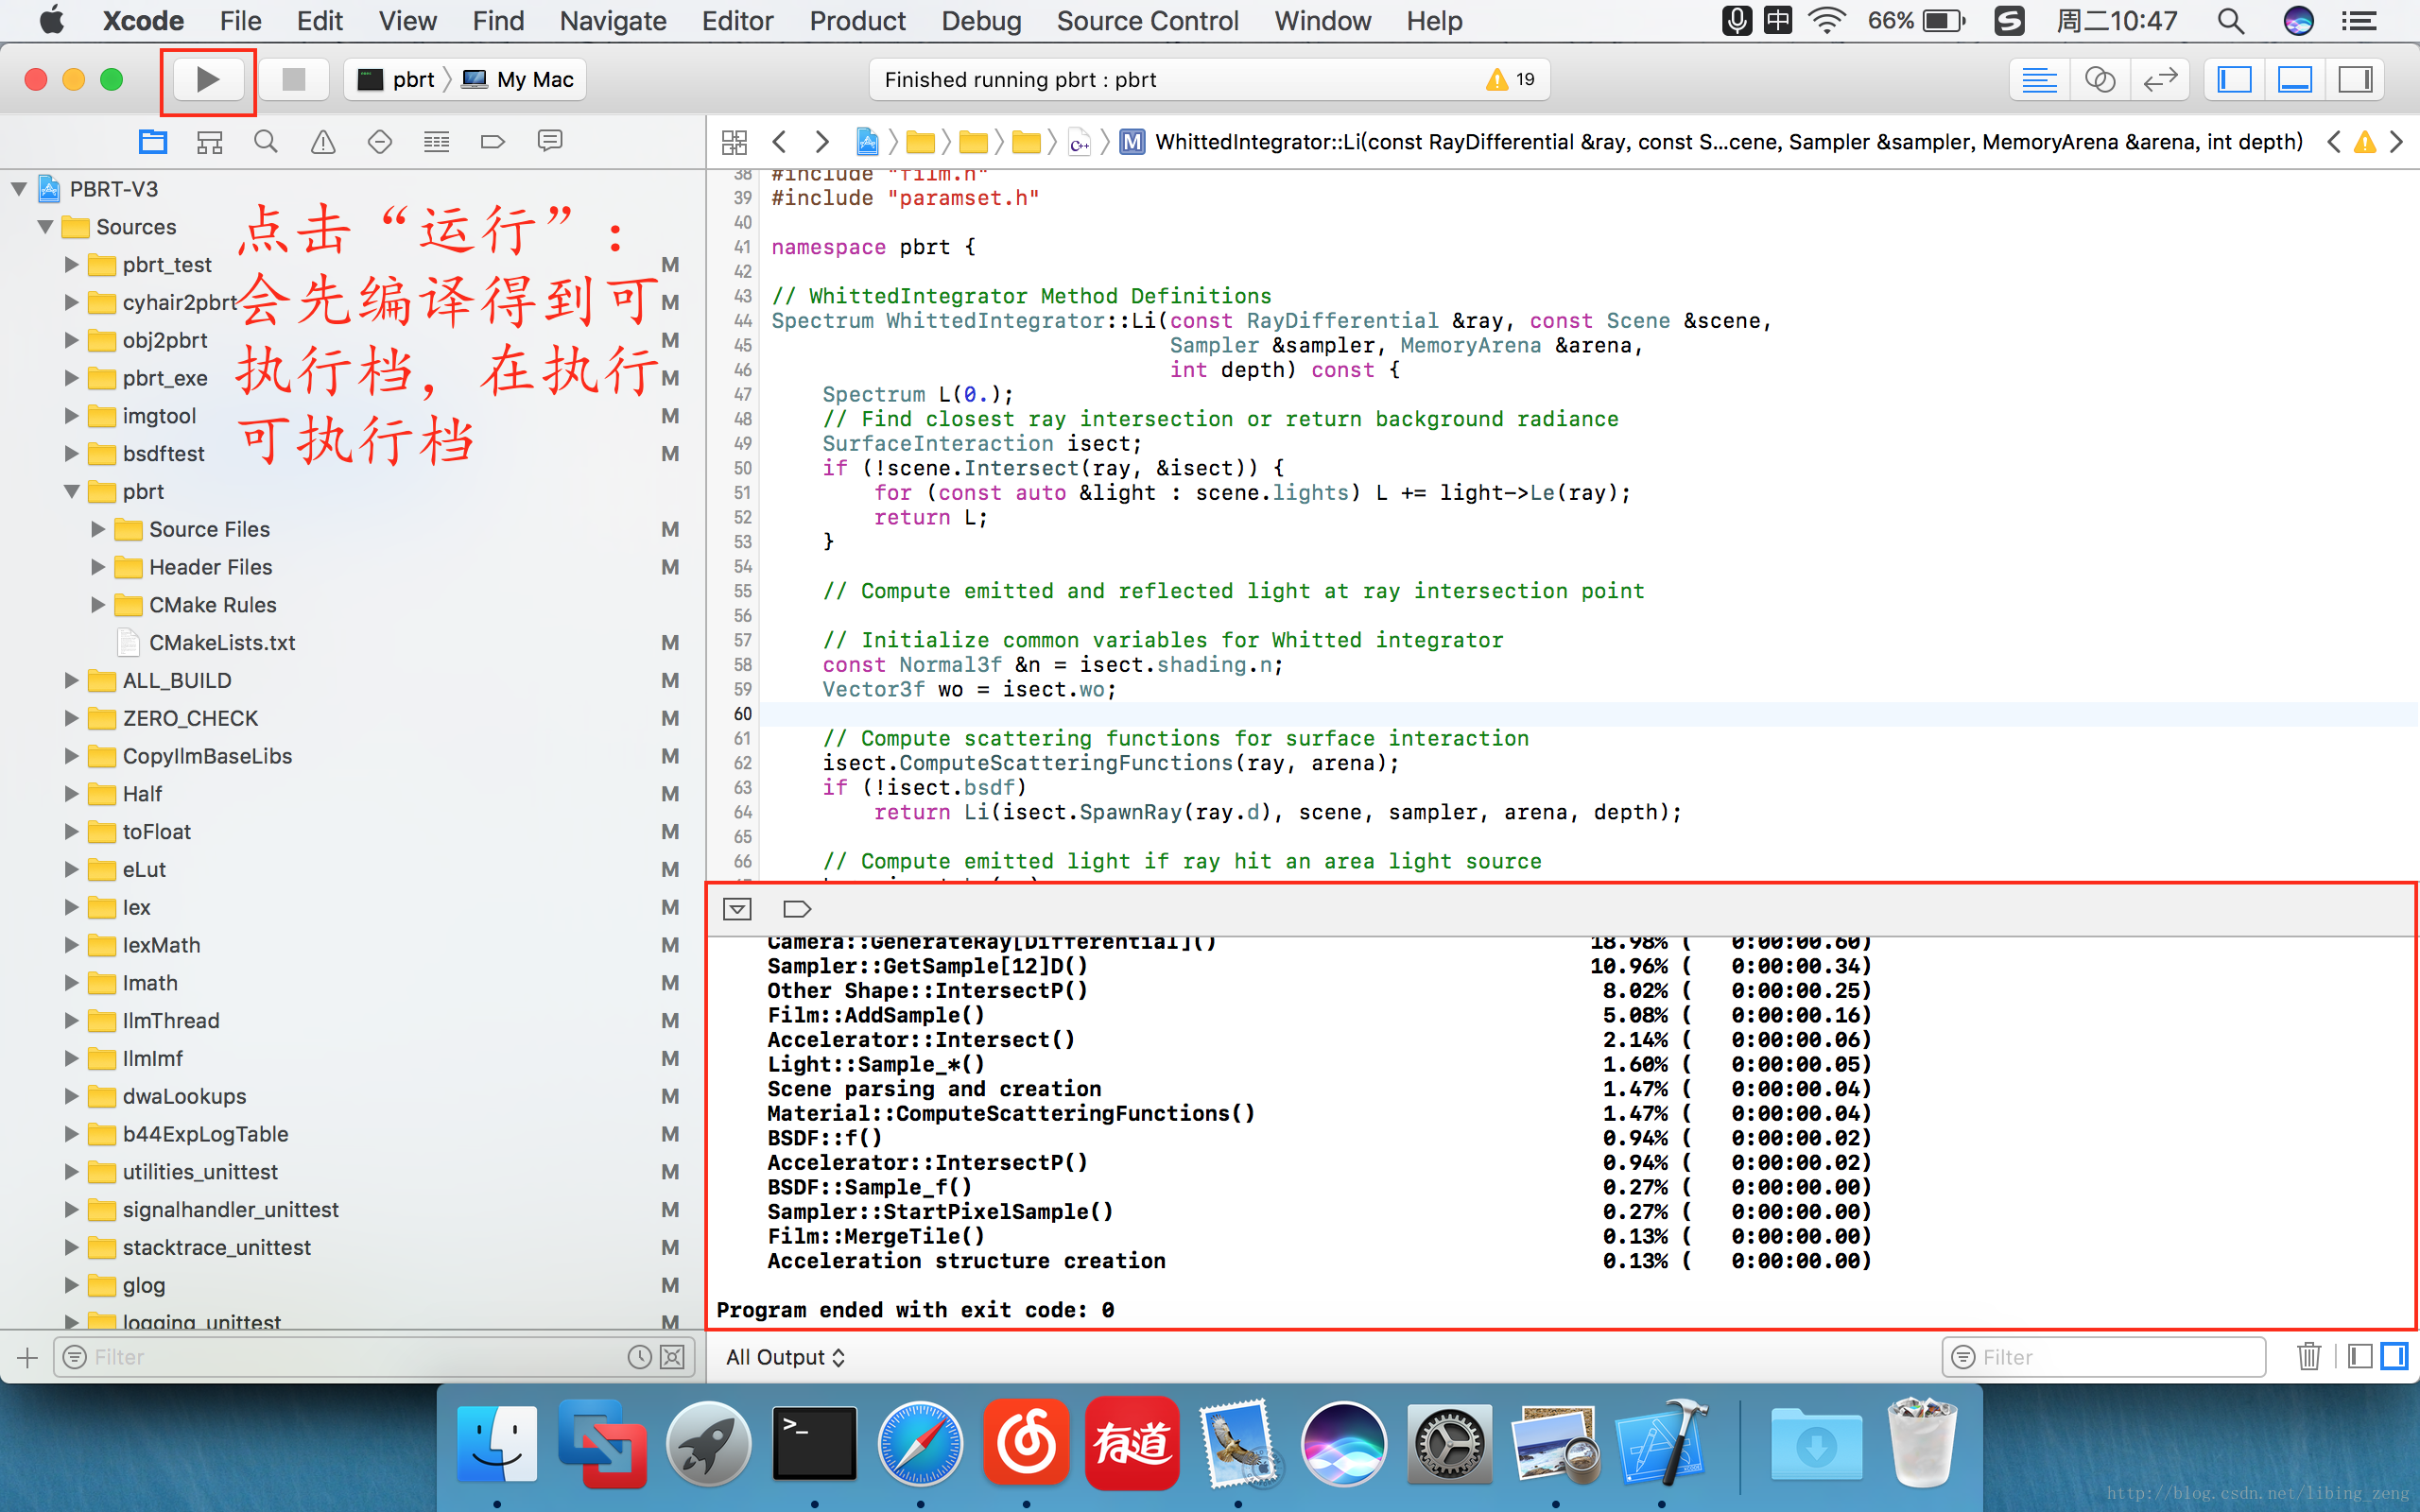Open the Source Control menu
Image resolution: width=2420 pixels, height=1512 pixels.
[1147, 21]
